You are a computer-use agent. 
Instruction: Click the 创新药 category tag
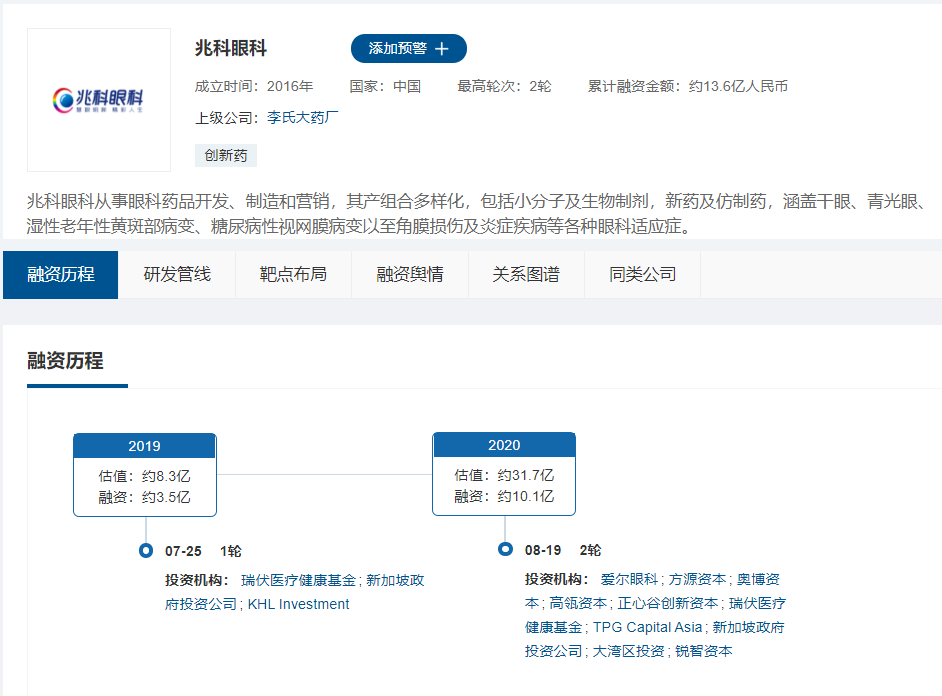click(x=226, y=155)
